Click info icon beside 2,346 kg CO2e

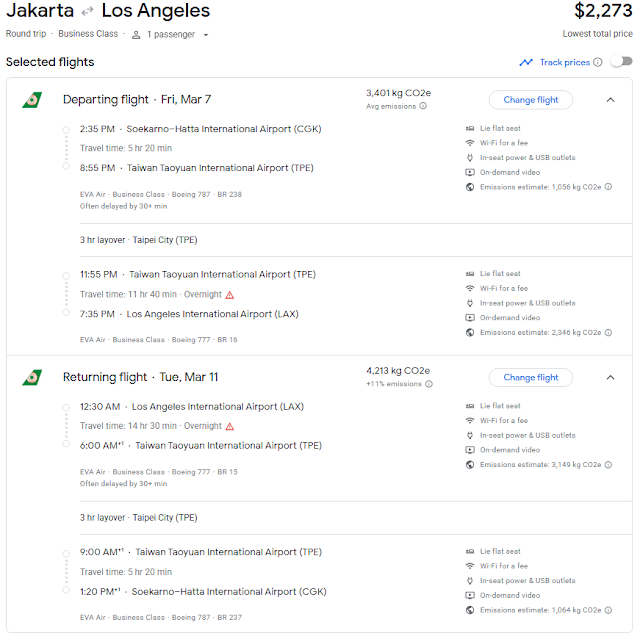608,332
